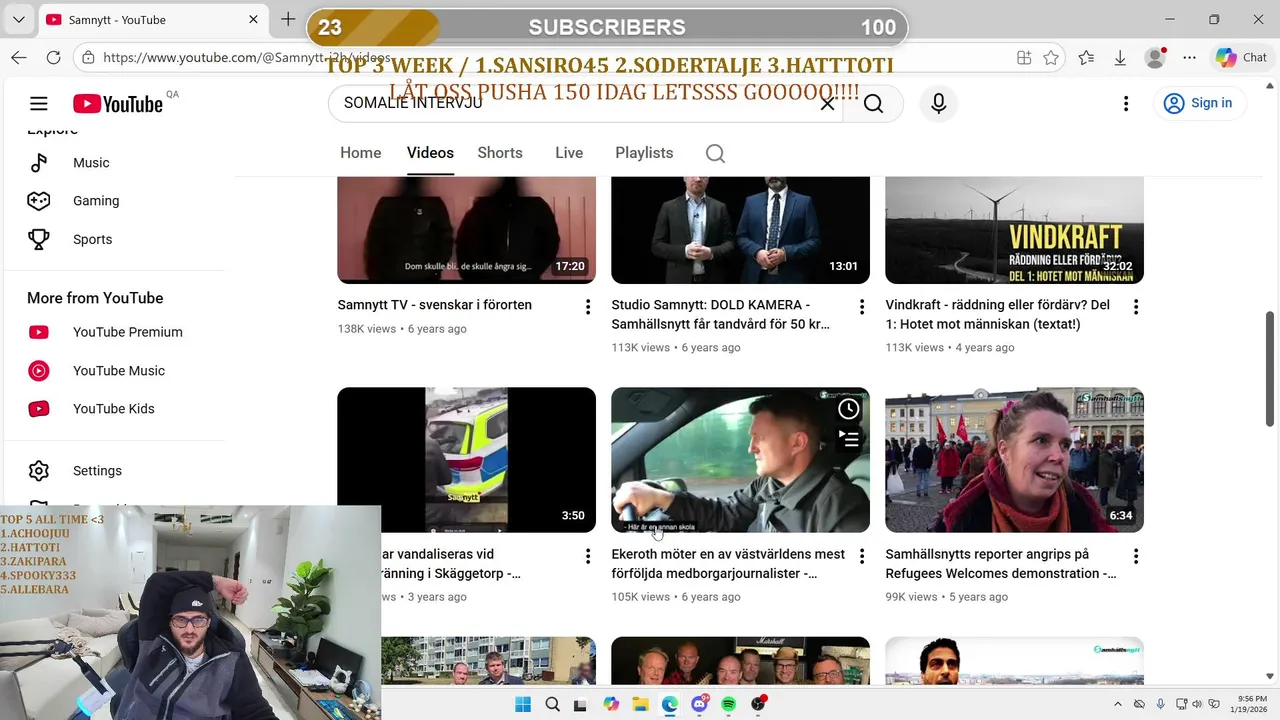Close the Samnytt - YouTube tab
Screen dimensions: 1280x720
tap(253, 19)
